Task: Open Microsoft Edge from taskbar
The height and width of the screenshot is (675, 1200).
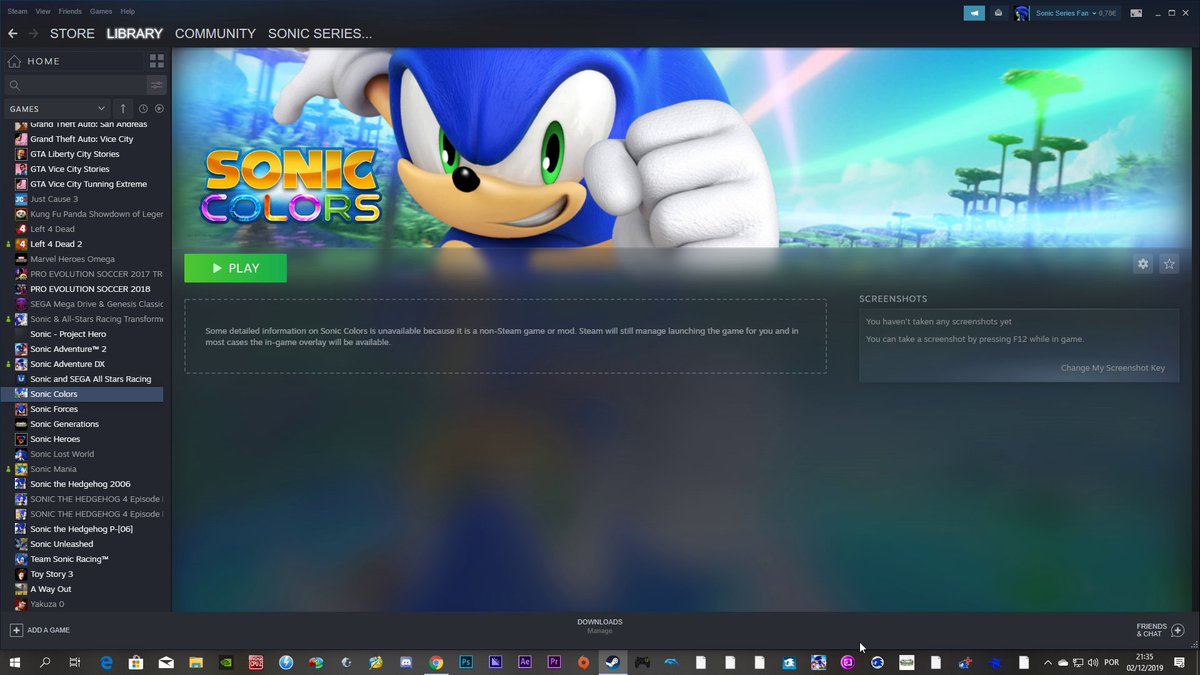Action: (x=106, y=662)
